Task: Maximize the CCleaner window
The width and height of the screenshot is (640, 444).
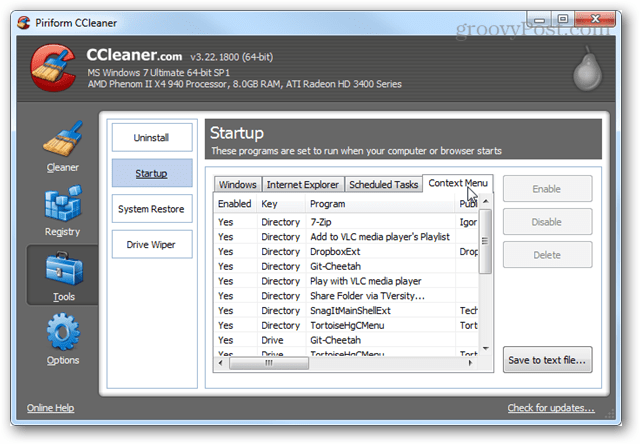Action: 563,19
